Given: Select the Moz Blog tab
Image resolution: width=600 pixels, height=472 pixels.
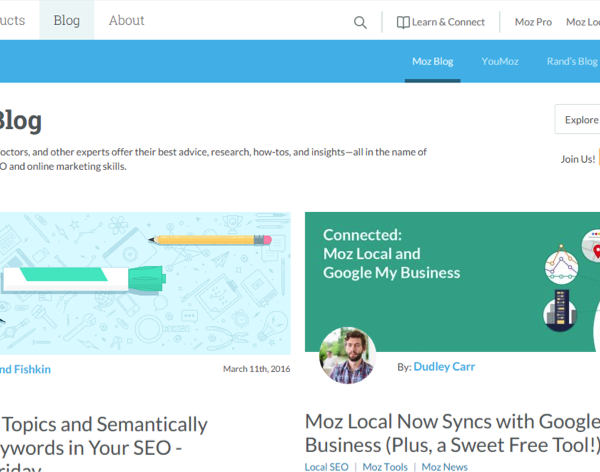Looking at the screenshot, I should pos(432,61).
